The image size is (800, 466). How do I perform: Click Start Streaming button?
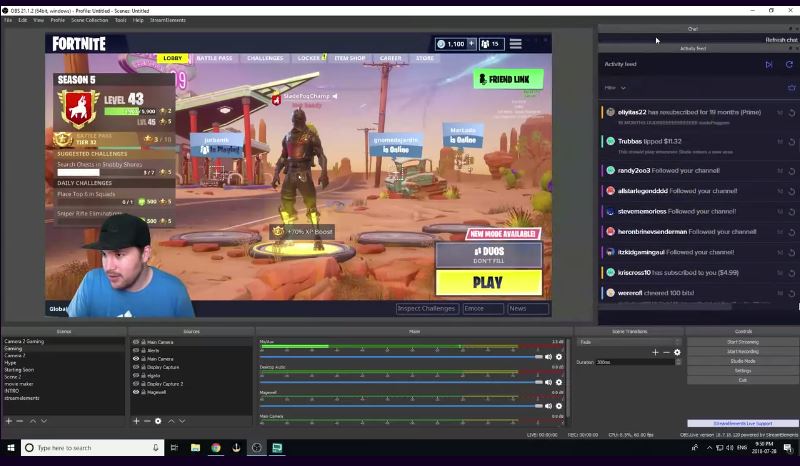(743, 342)
